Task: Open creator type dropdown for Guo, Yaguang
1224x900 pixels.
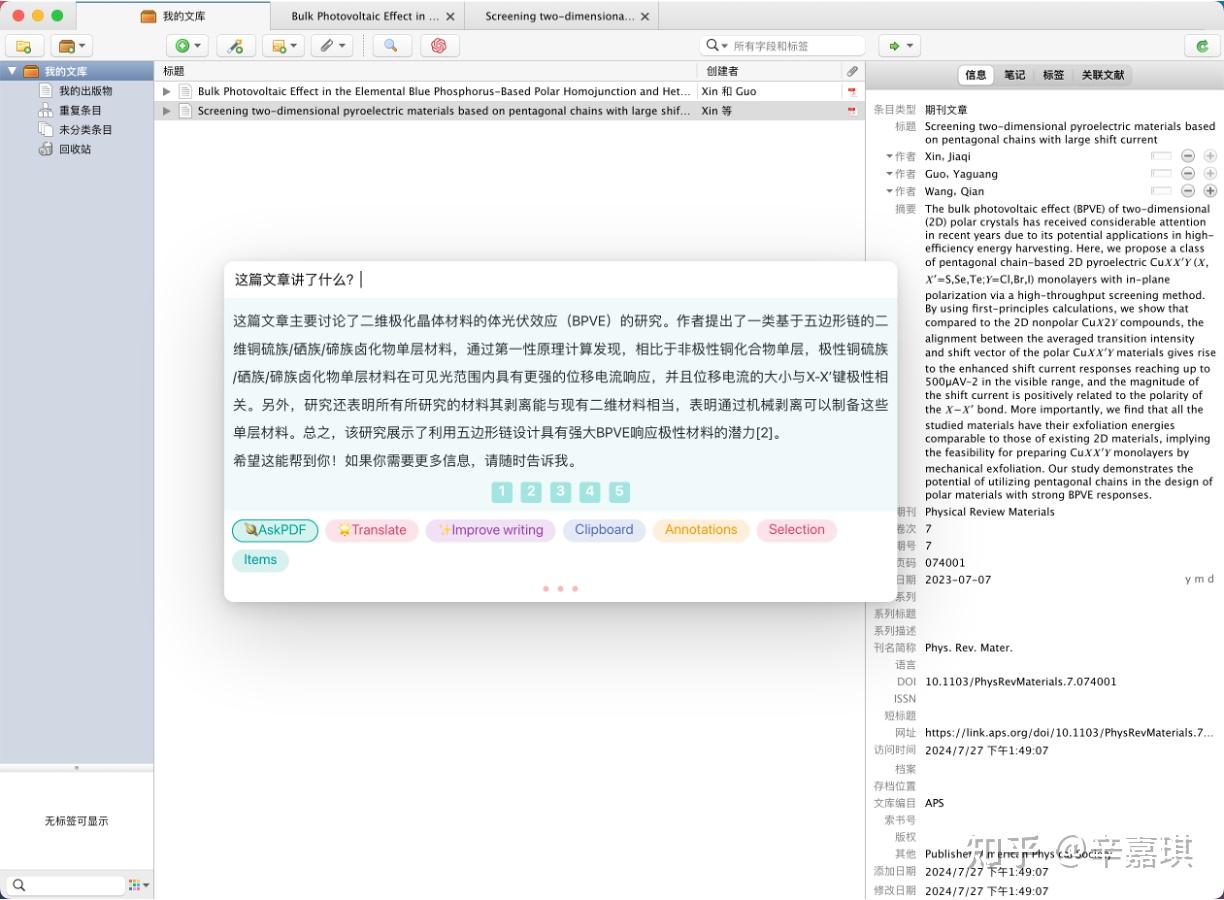Action: (x=900, y=174)
